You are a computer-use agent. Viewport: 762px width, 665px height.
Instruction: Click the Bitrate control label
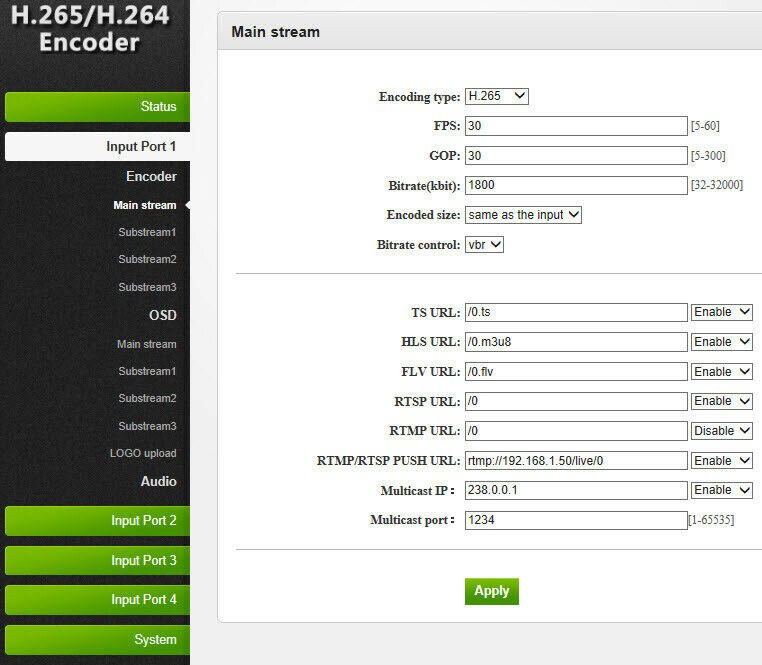point(418,245)
